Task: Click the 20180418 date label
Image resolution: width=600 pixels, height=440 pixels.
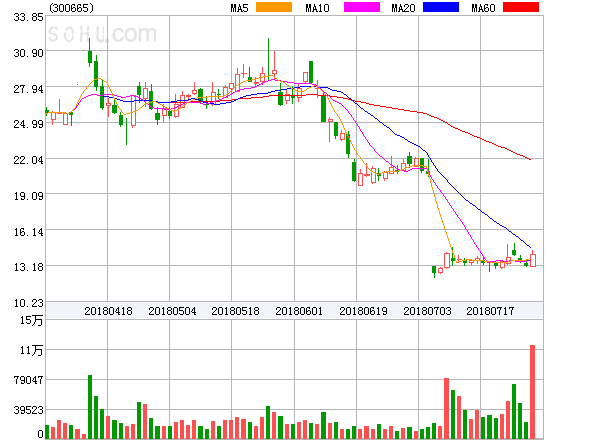Action: 108,311
